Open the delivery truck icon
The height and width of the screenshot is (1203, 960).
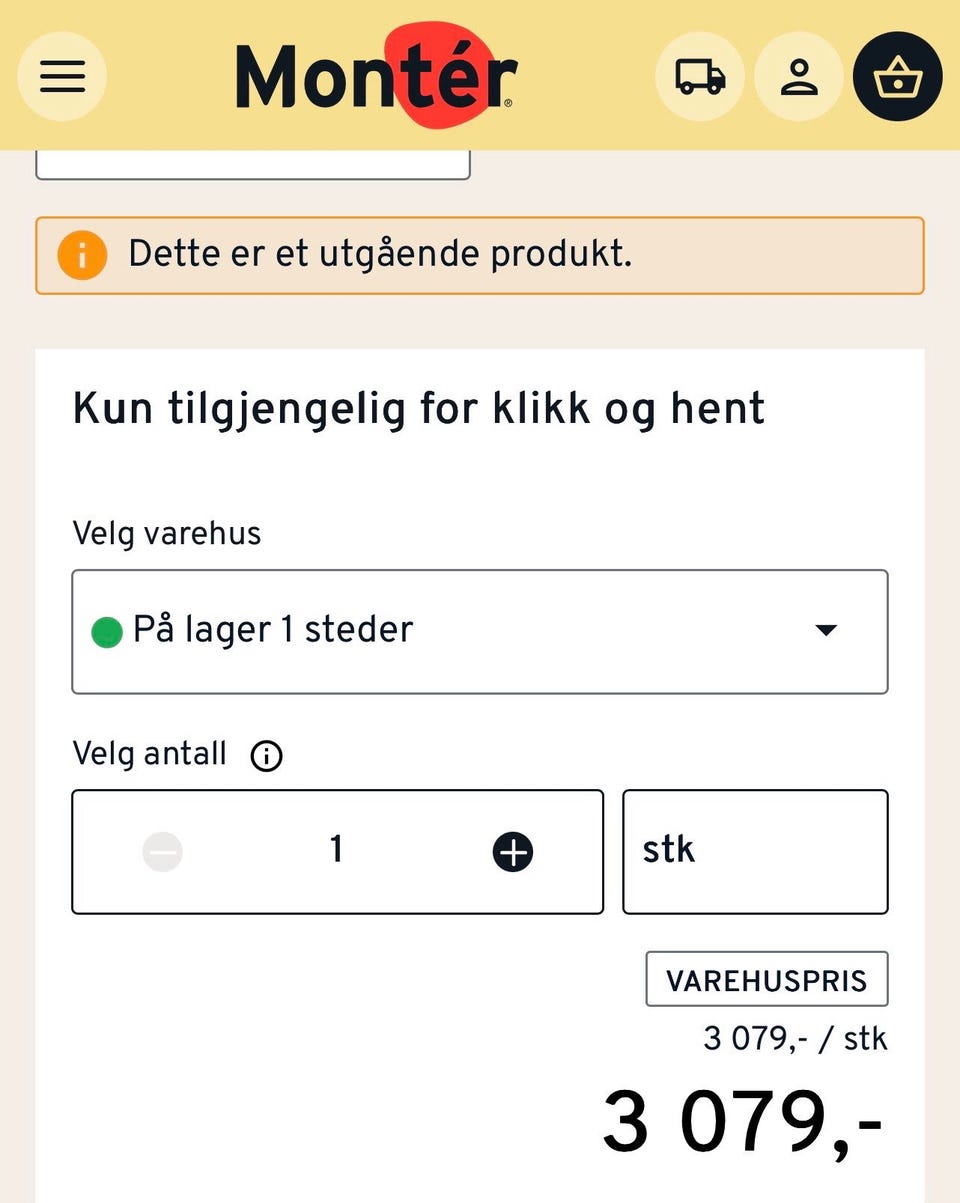(700, 77)
